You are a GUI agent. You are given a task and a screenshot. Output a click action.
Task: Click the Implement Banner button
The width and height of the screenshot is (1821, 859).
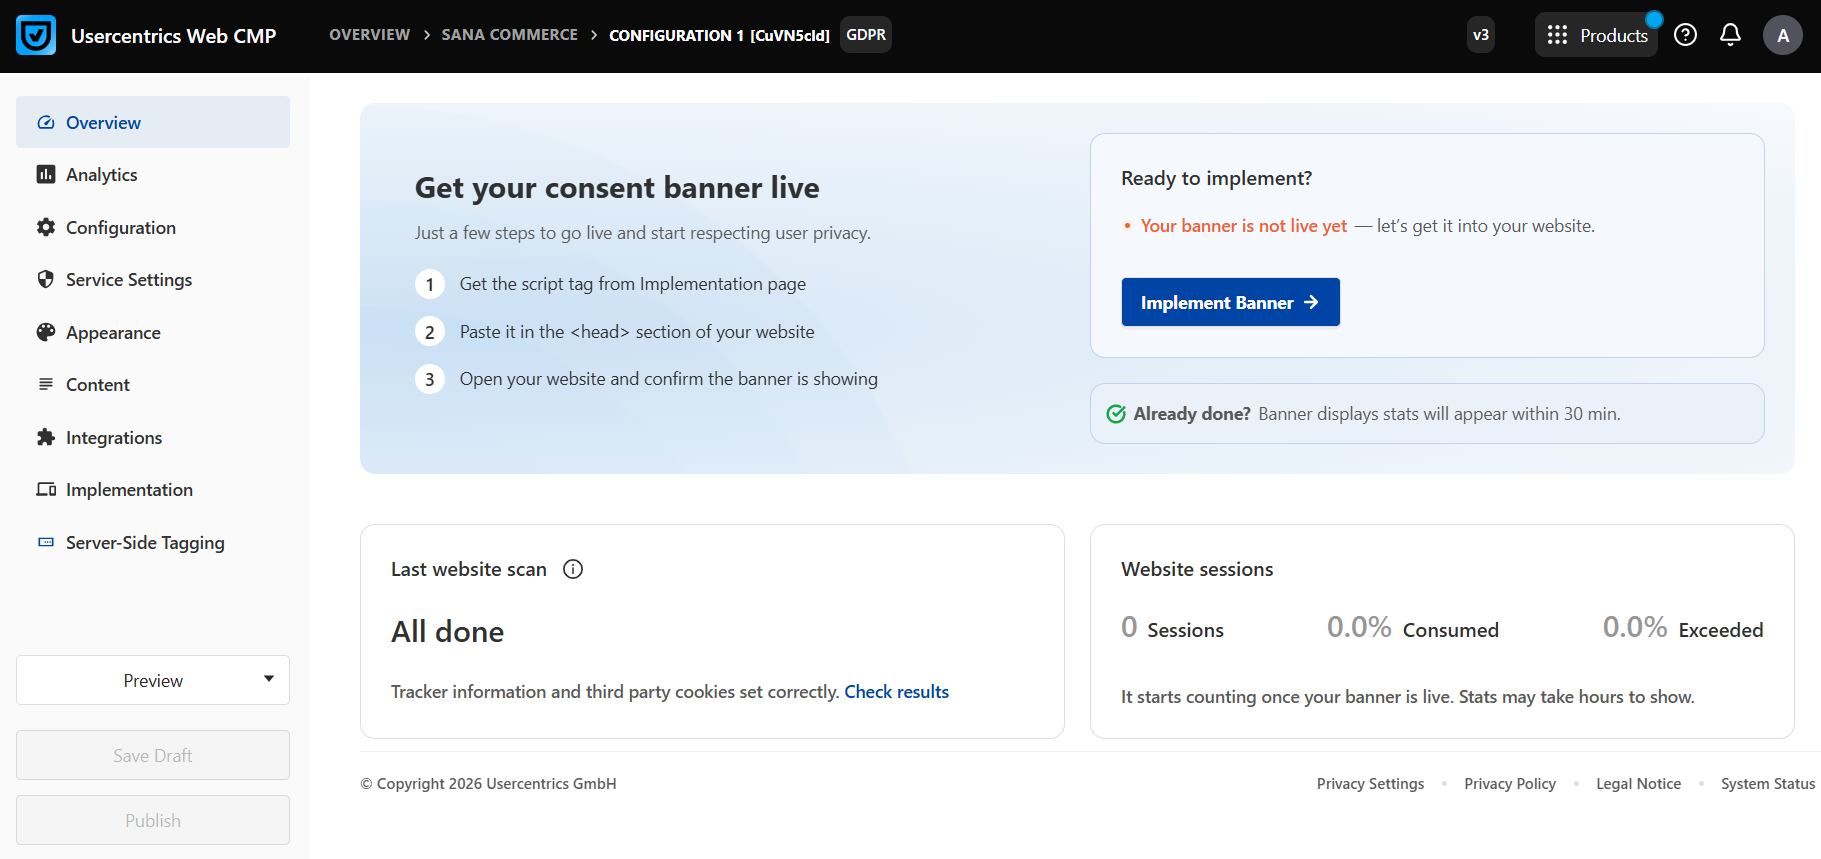coord(1230,302)
